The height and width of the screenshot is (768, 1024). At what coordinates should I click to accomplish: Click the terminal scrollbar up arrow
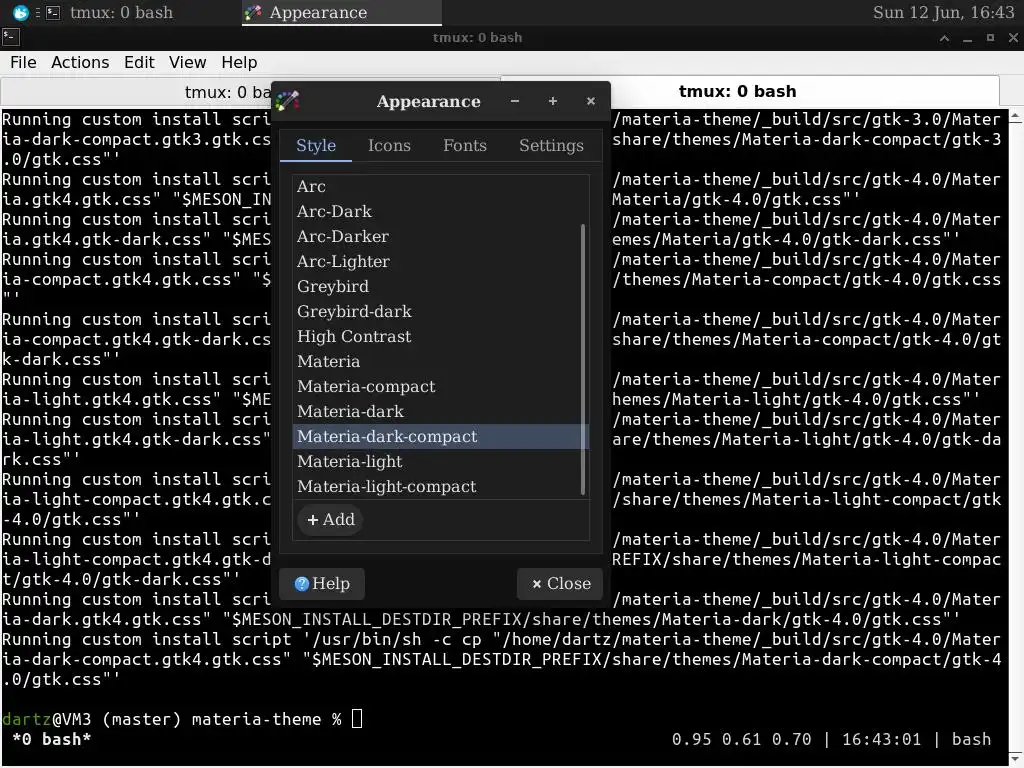1016,116
